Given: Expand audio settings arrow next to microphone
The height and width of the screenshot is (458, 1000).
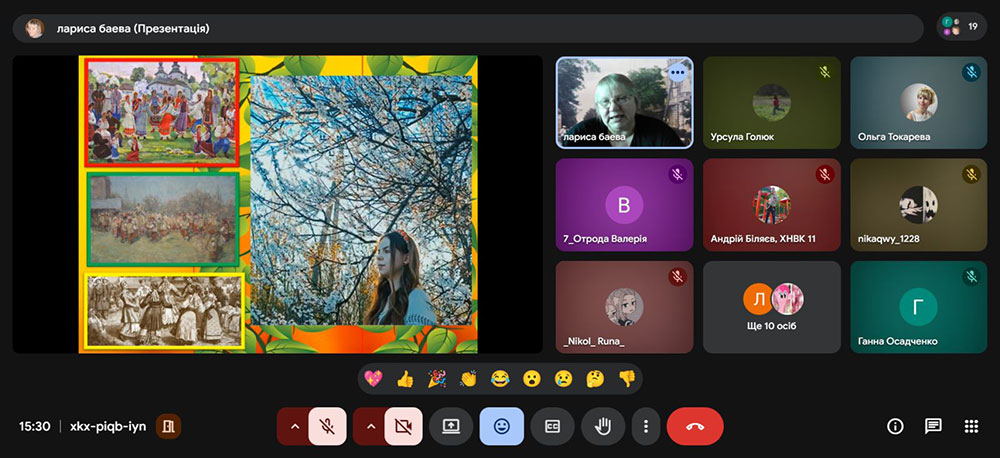Looking at the screenshot, I should (293, 426).
